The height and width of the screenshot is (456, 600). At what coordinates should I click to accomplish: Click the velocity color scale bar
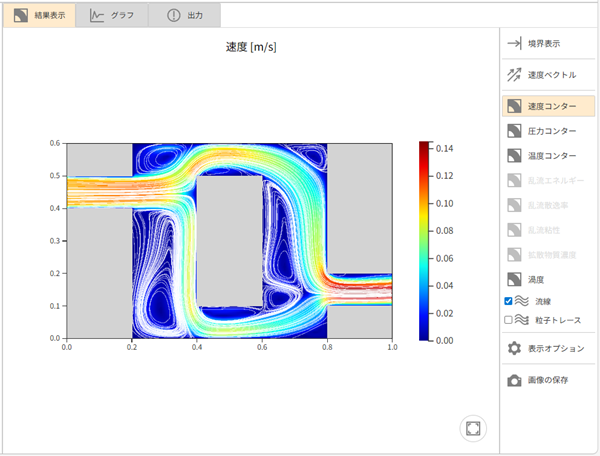pos(425,240)
